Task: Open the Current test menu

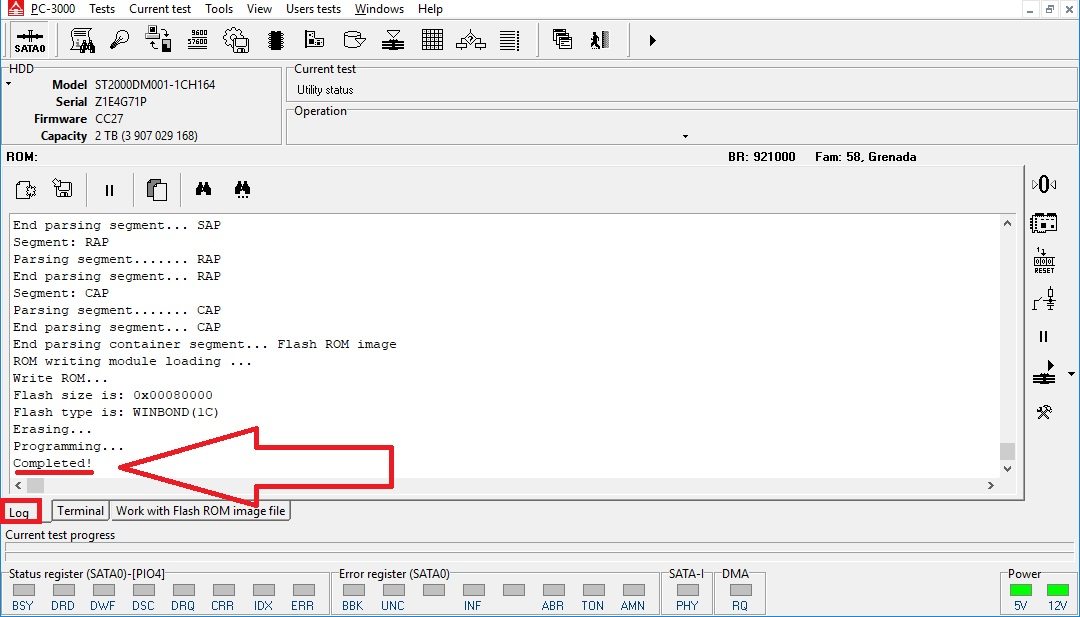Action: 160,9
